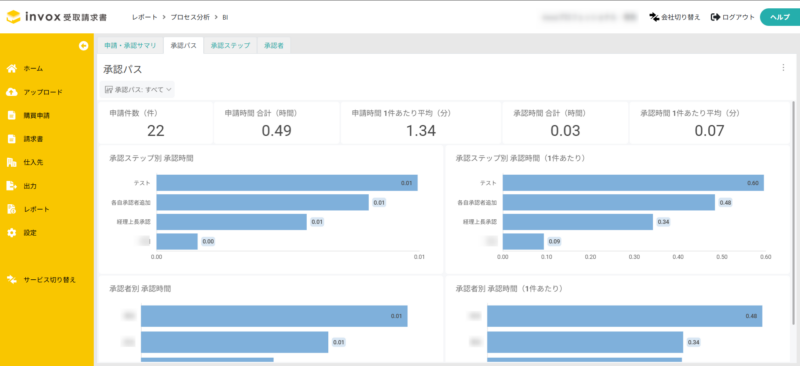Click the テスト bar in 承認ステップ別 承認時間
Image resolution: width=800 pixels, height=366 pixels.
pyautogui.click(x=287, y=183)
